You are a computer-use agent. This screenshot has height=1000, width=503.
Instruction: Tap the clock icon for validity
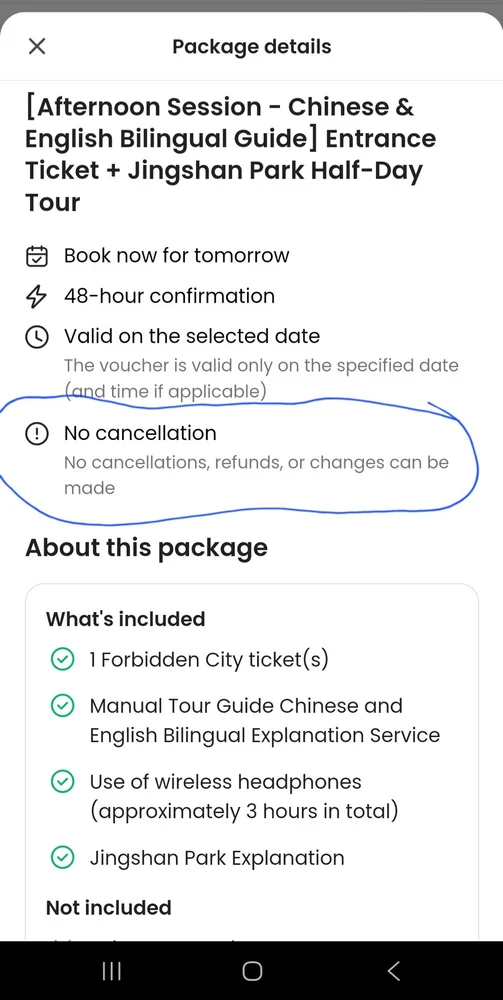pyautogui.click(x=36, y=337)
